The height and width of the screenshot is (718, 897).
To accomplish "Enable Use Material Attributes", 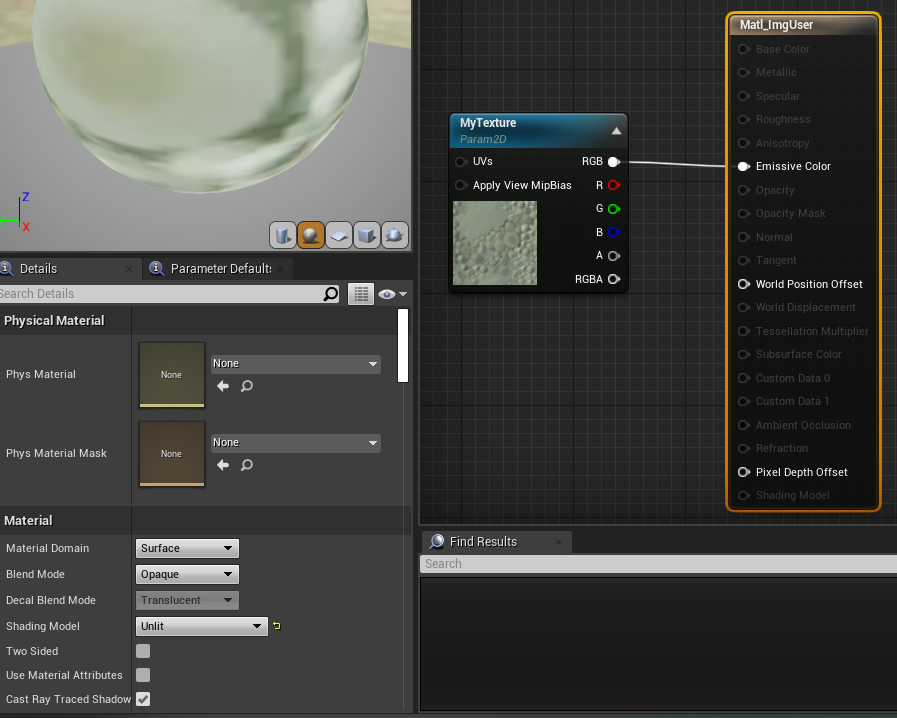I will pyautogui.click(x=142, y=675).
